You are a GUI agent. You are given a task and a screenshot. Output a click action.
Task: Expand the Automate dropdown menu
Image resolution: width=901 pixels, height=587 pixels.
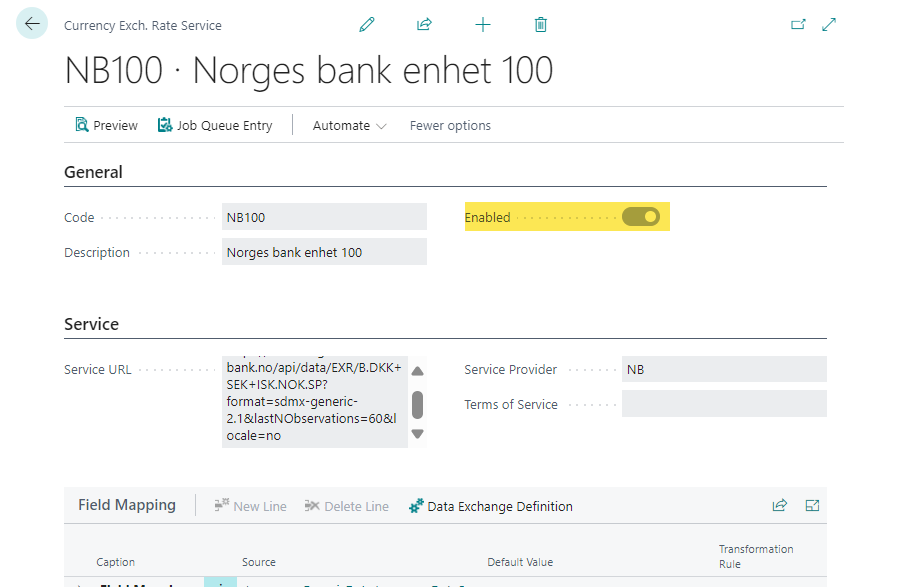point(349,125)
